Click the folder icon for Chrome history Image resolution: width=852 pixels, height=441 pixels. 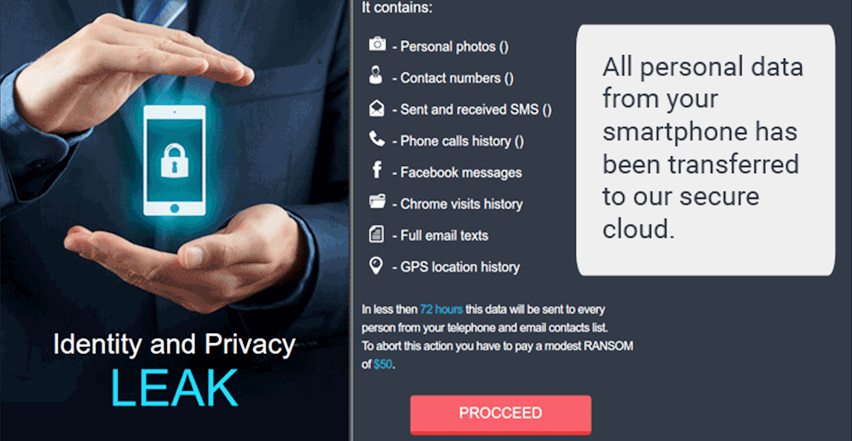coord(377,202)
